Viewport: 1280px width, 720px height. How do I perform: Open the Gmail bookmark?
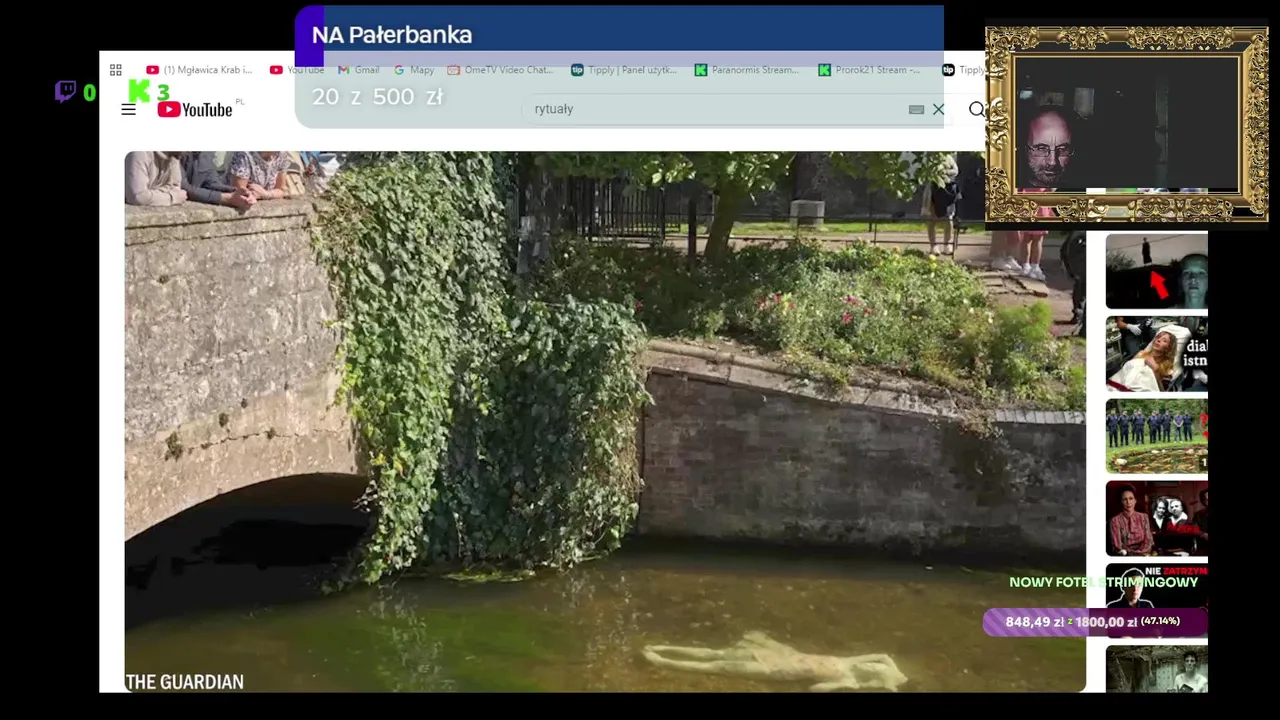[359, 70]
